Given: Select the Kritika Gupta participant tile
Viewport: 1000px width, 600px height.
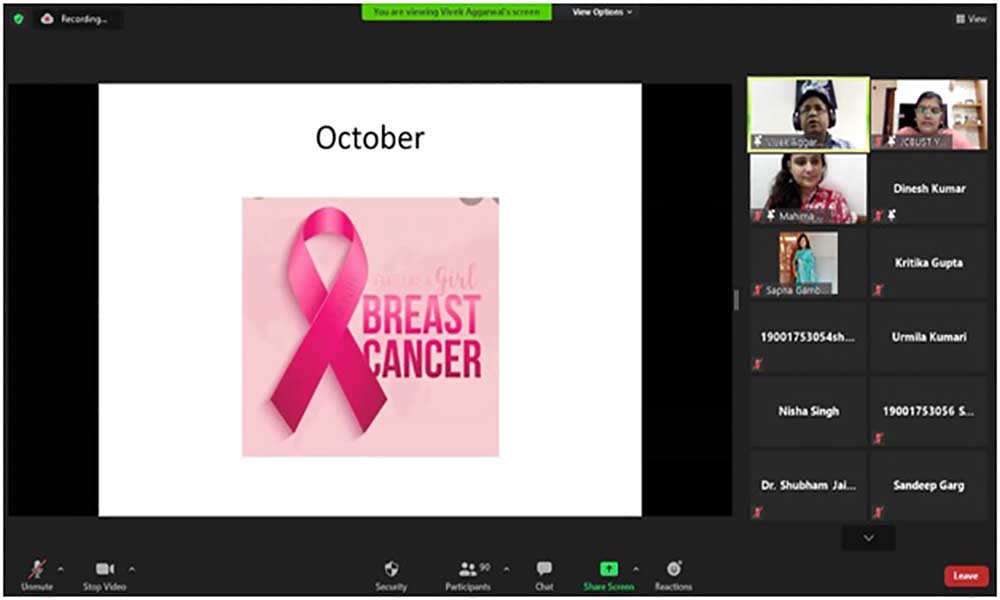Looking at the screenshot, I should point(929,263).
